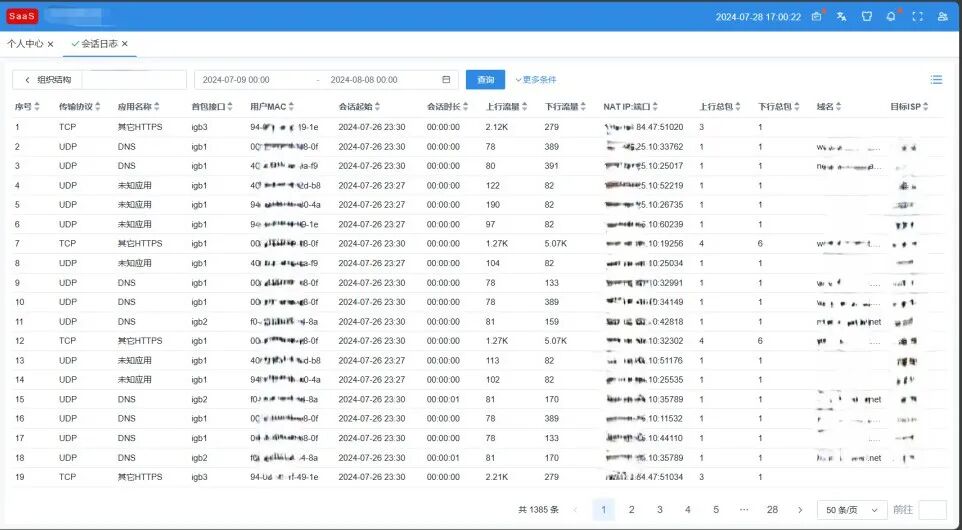Click 190 upload traffic in row 5

pyautogui.click(x=493, y=205)
